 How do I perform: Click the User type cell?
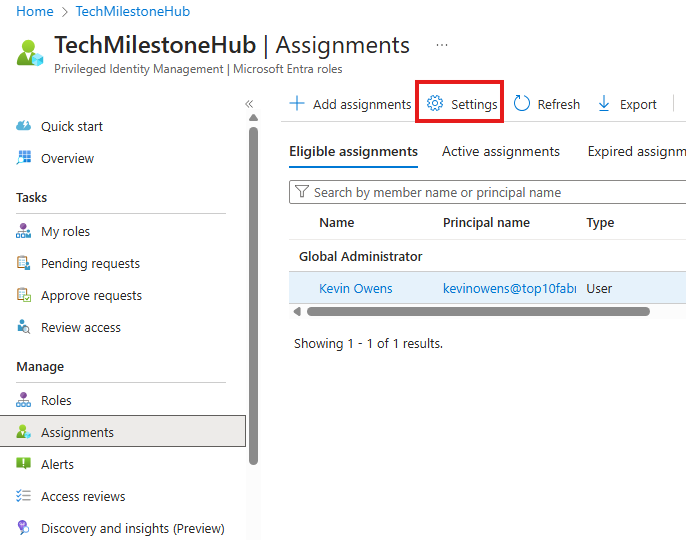tap(599, 289)
